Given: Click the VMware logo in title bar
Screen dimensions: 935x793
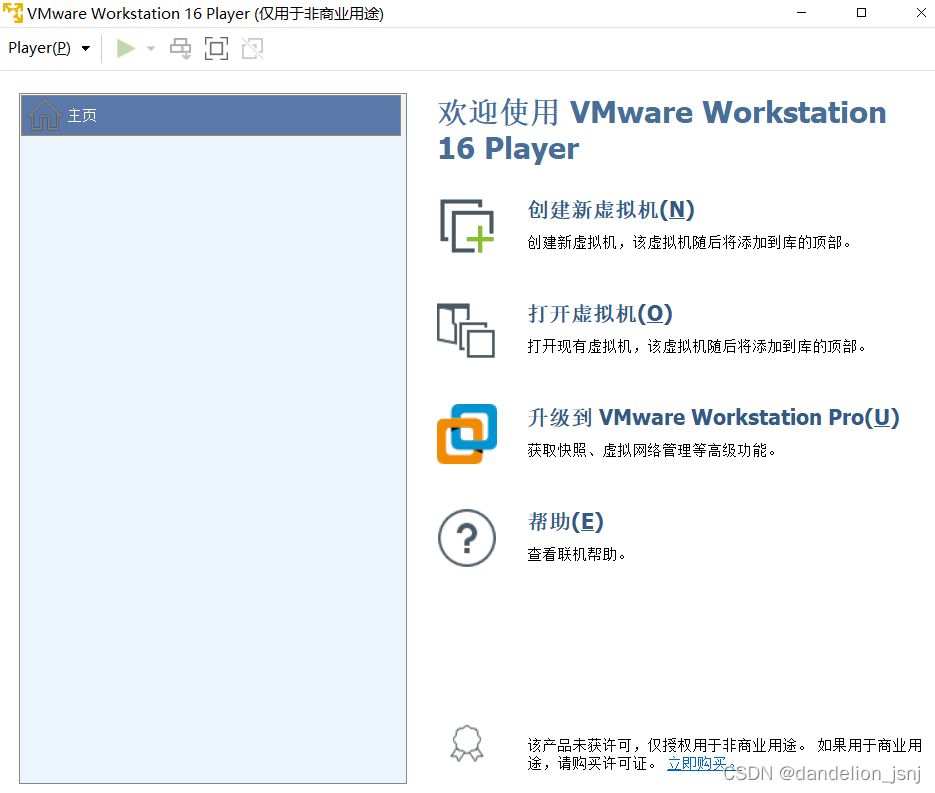Looking at the screenshot, I should [x=13, y=13].
